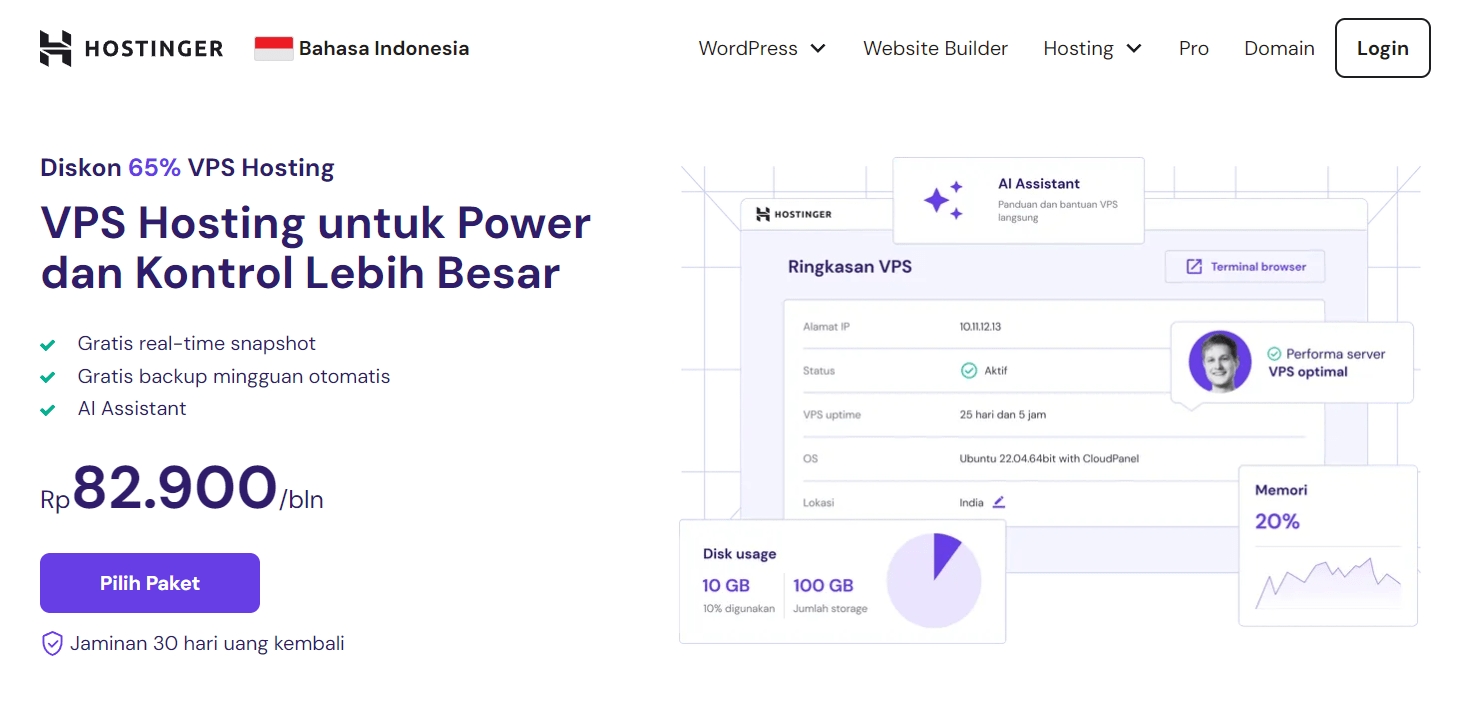Open the Pro menu item

coord(1194,48)
